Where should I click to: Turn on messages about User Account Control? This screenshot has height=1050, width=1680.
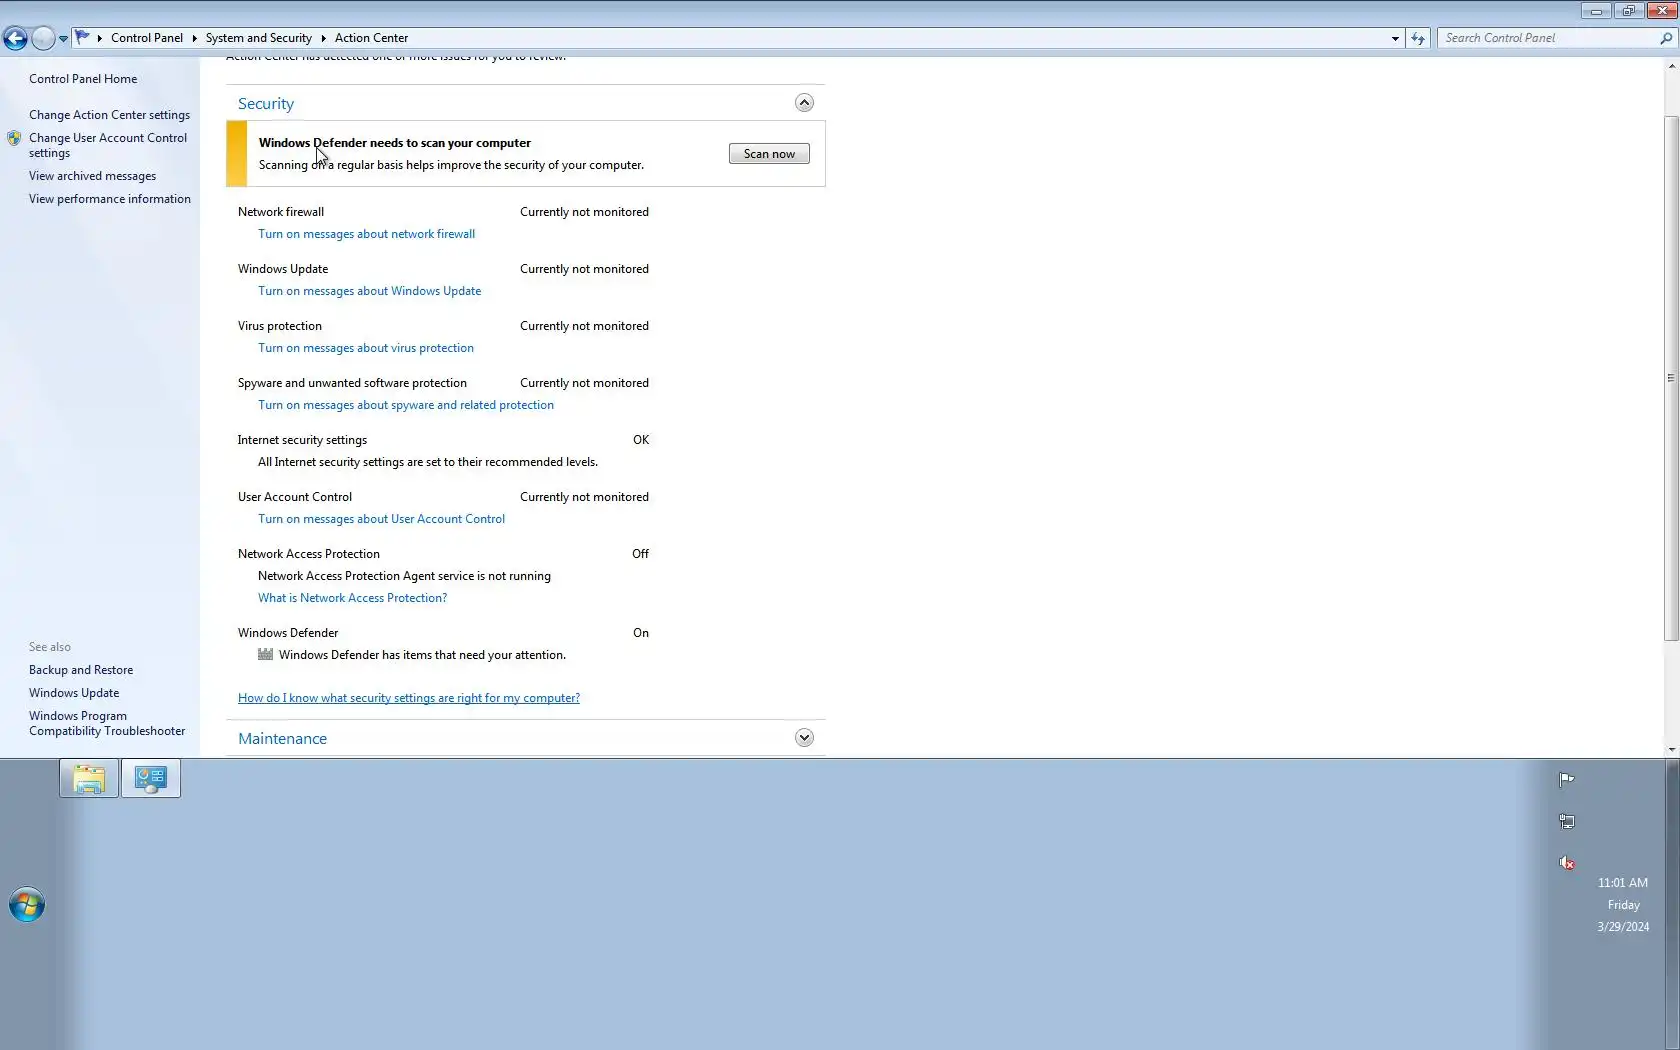[381, 519]
